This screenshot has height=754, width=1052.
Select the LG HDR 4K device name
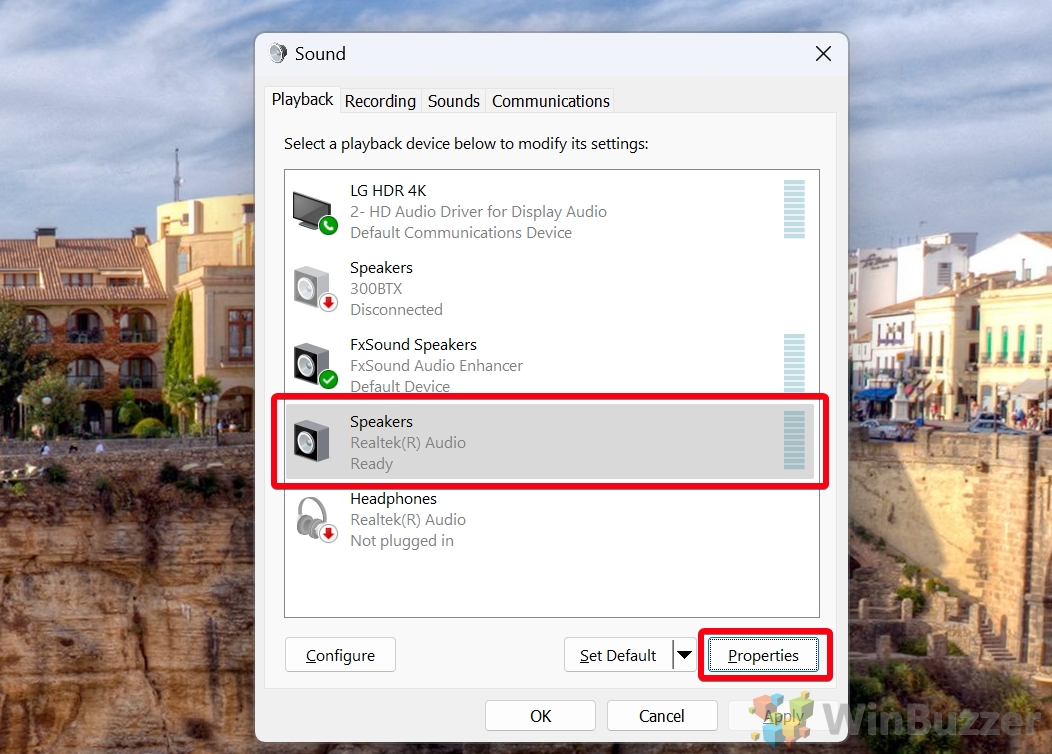click(388, 191)
